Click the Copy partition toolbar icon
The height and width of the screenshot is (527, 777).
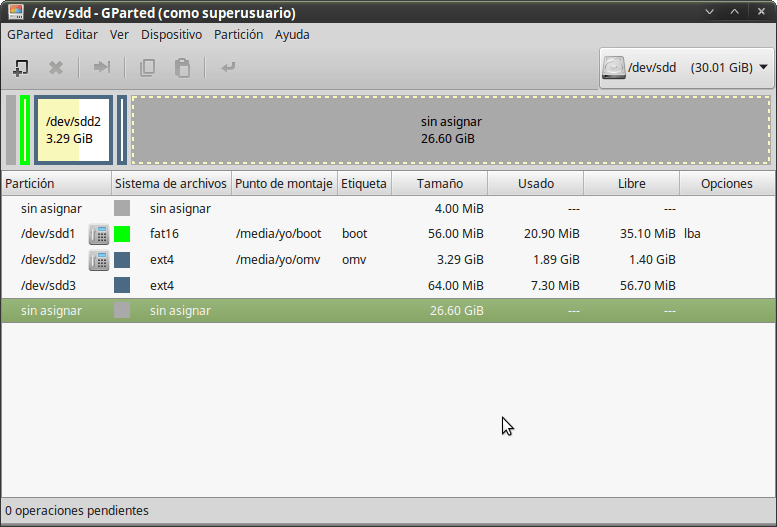tap(148, 67)
